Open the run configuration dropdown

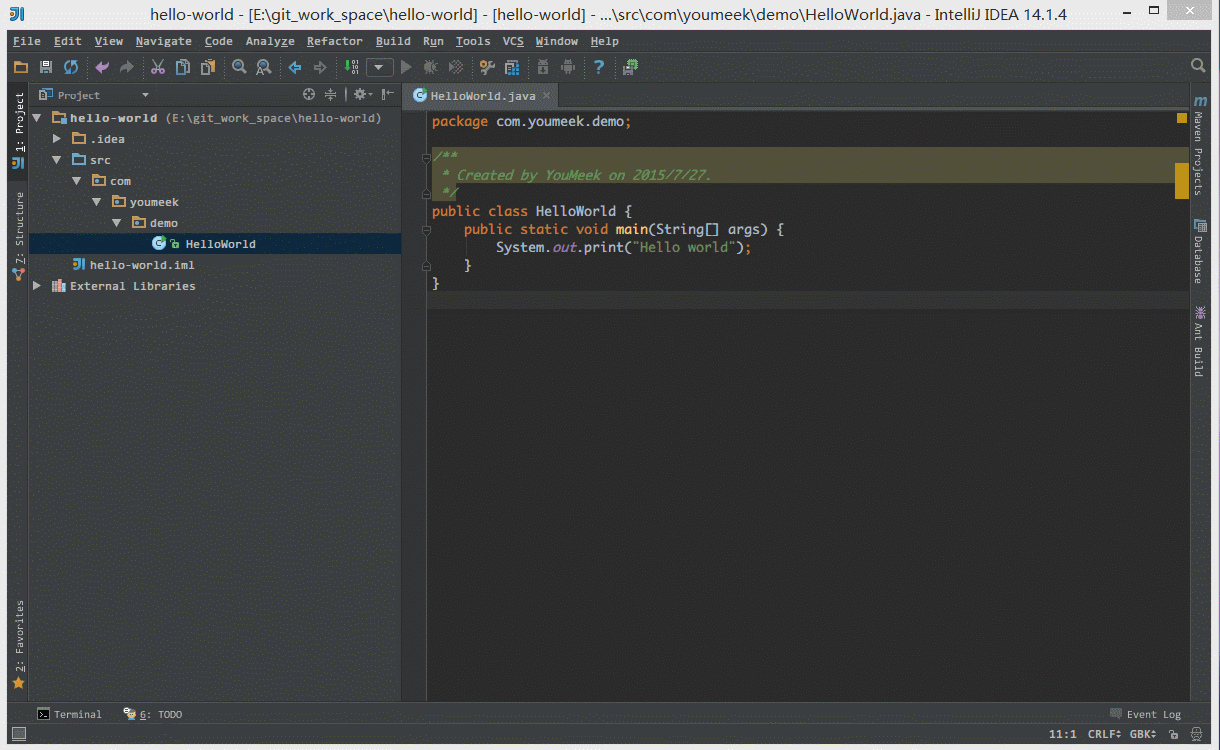tap(379, 67)
